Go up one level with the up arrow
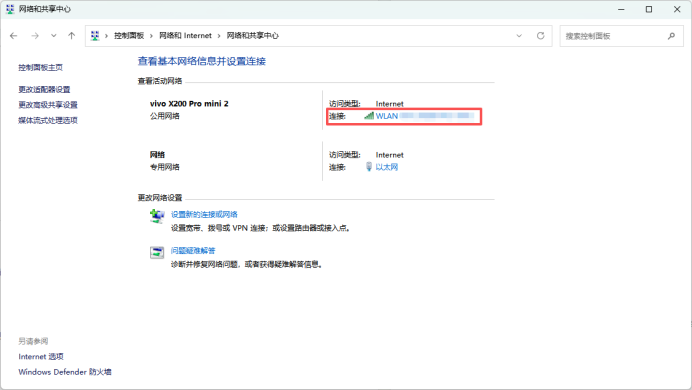The height and width of the screenshot is (390, 692). [71, 36]
